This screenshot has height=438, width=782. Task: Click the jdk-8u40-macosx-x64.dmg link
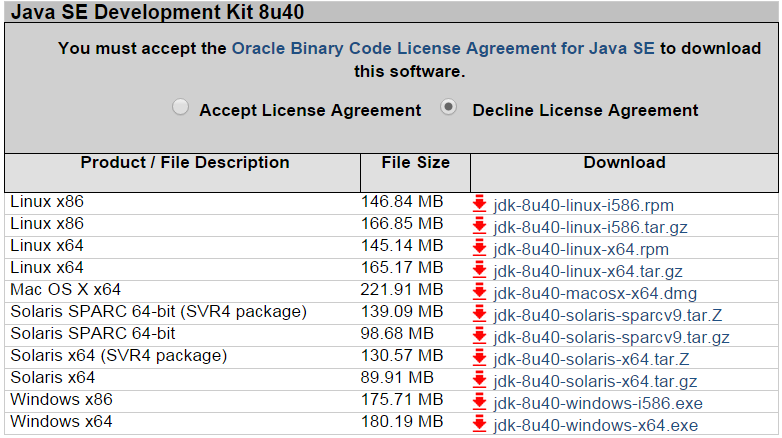coord(595,294)
